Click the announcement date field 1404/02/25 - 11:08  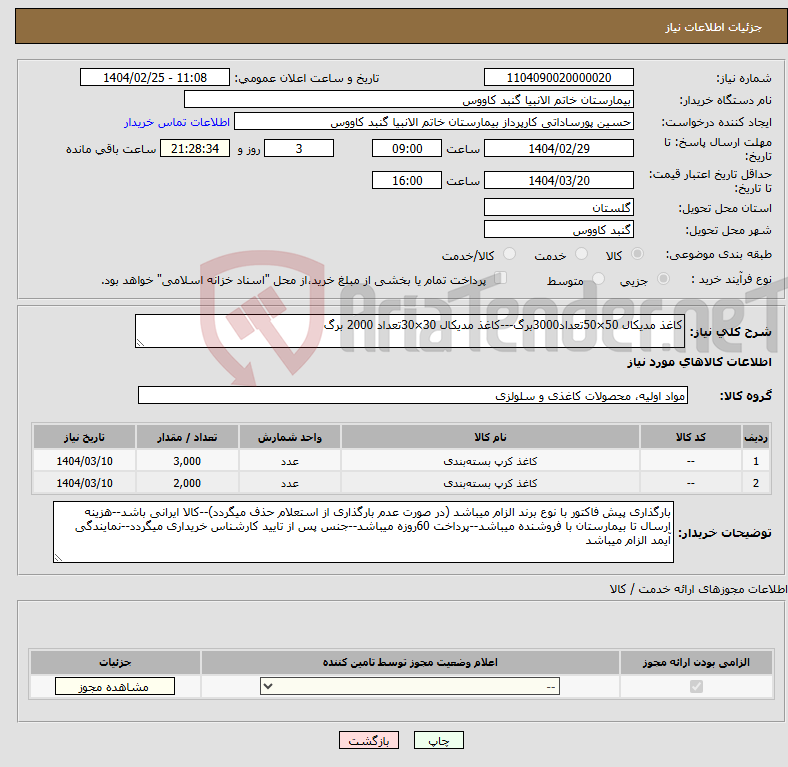point(155,77)
